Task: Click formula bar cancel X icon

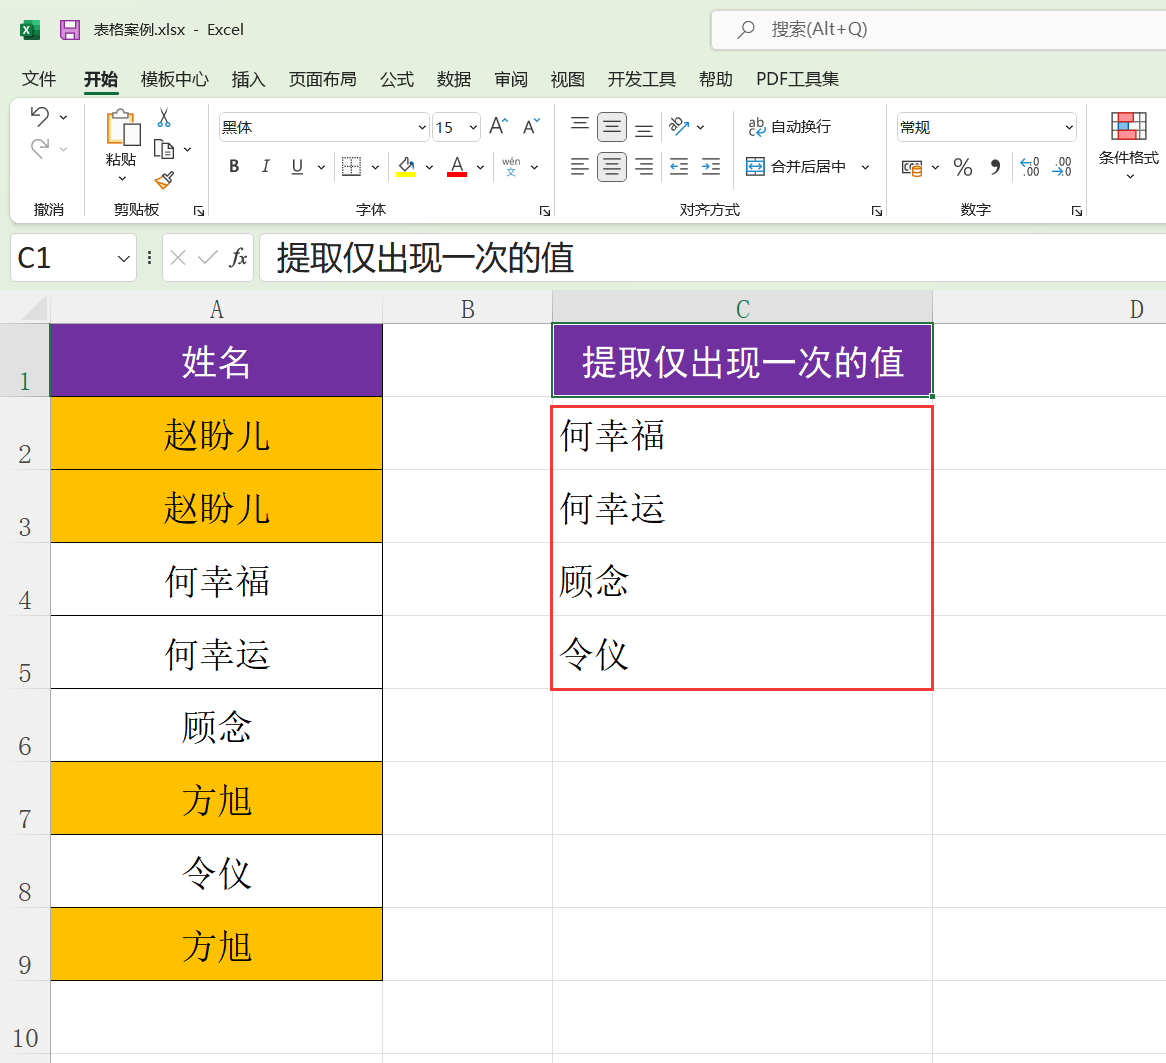Action: (178, 257)
